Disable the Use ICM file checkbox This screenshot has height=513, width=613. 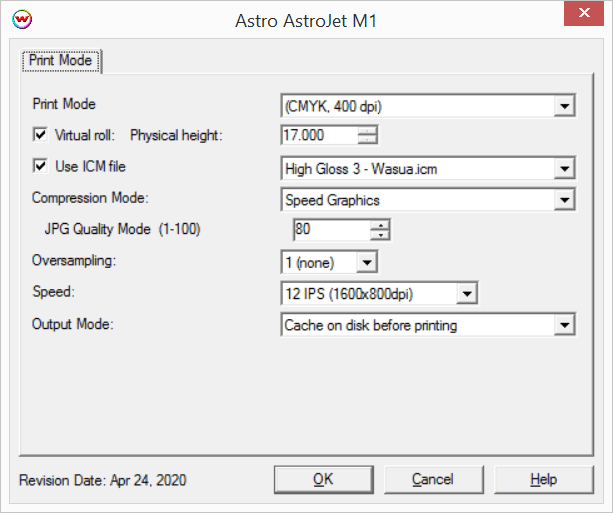tap(40, 166)
